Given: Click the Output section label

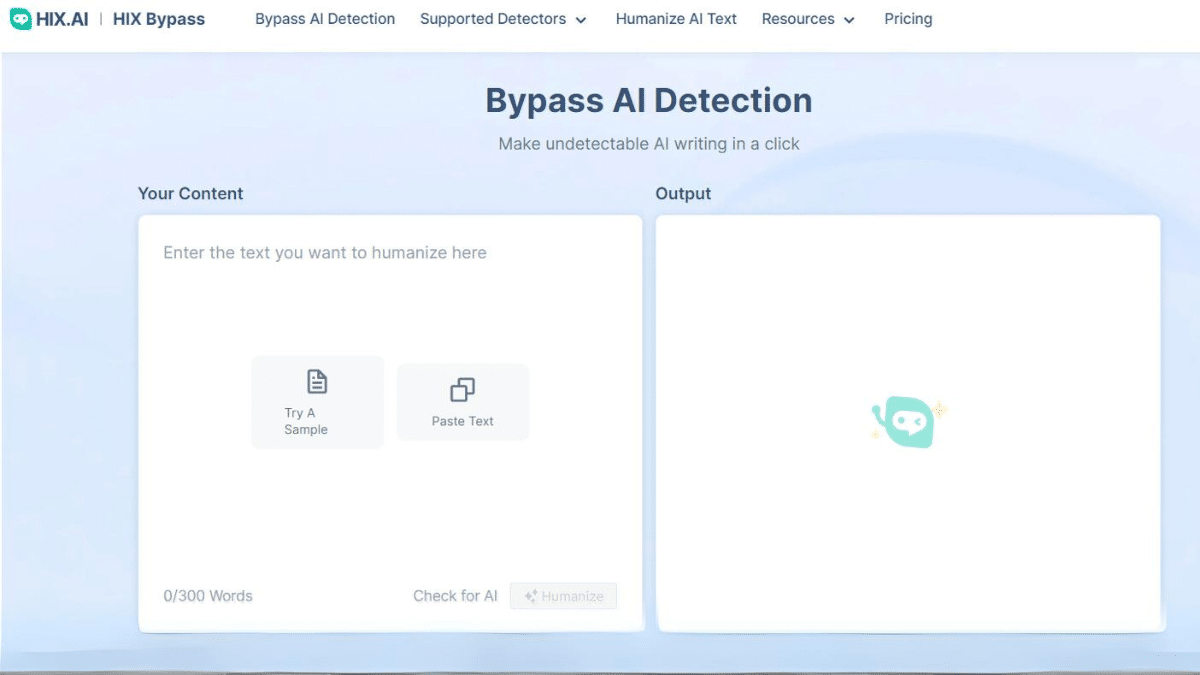Looking at the screenshot, I should [683, 194].
